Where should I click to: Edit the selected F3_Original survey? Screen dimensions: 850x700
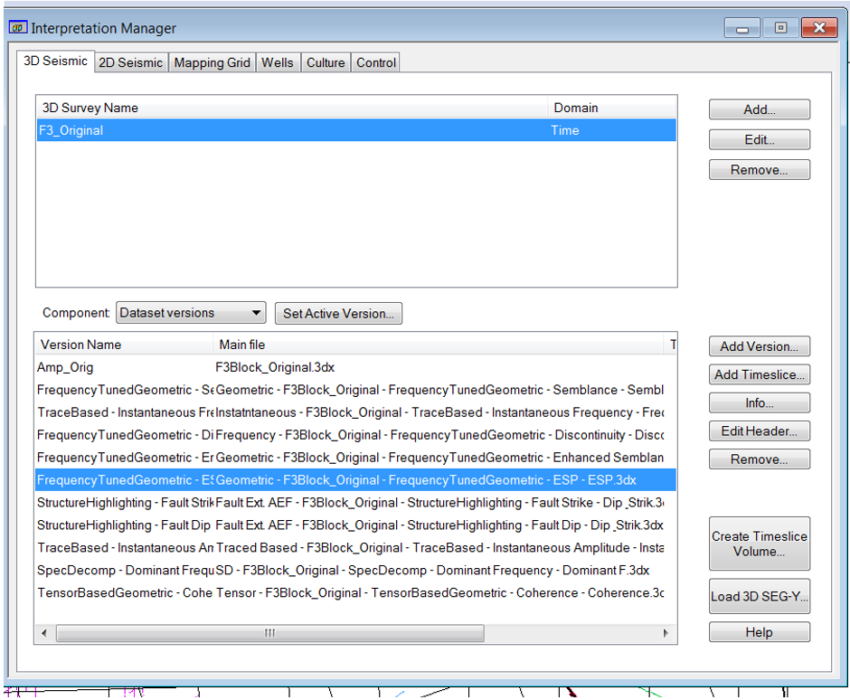tap(758, 139)
